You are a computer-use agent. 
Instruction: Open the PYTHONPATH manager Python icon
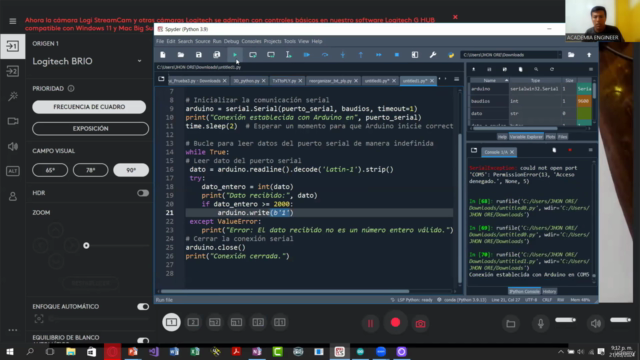451,55
